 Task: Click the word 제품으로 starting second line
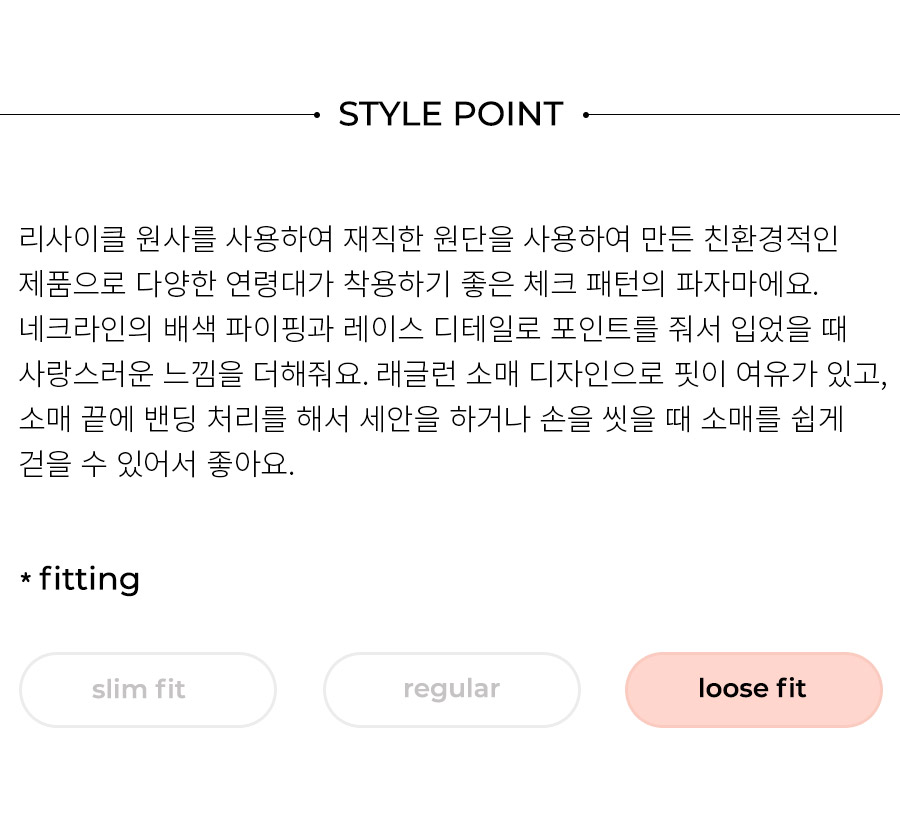[x=72, y=284]
